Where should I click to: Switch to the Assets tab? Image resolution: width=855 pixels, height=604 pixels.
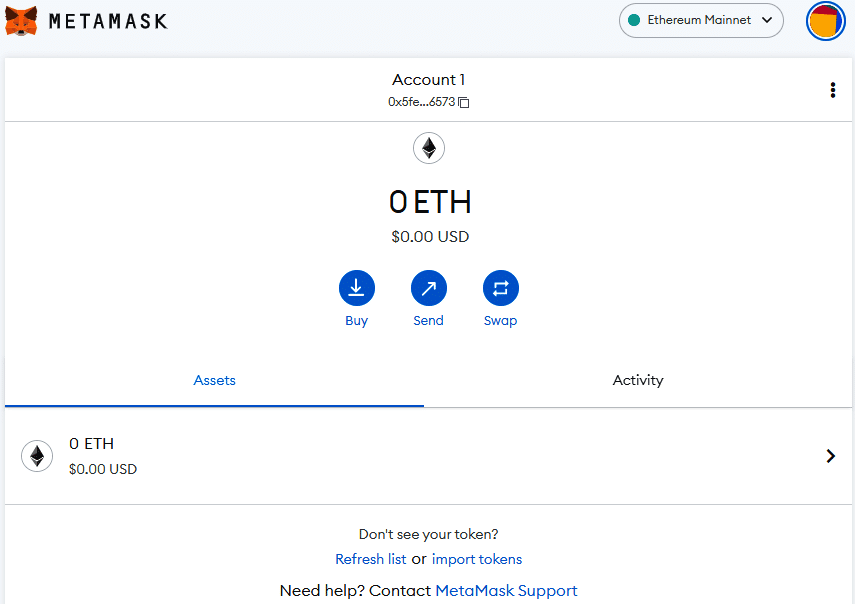click(214, 380)
